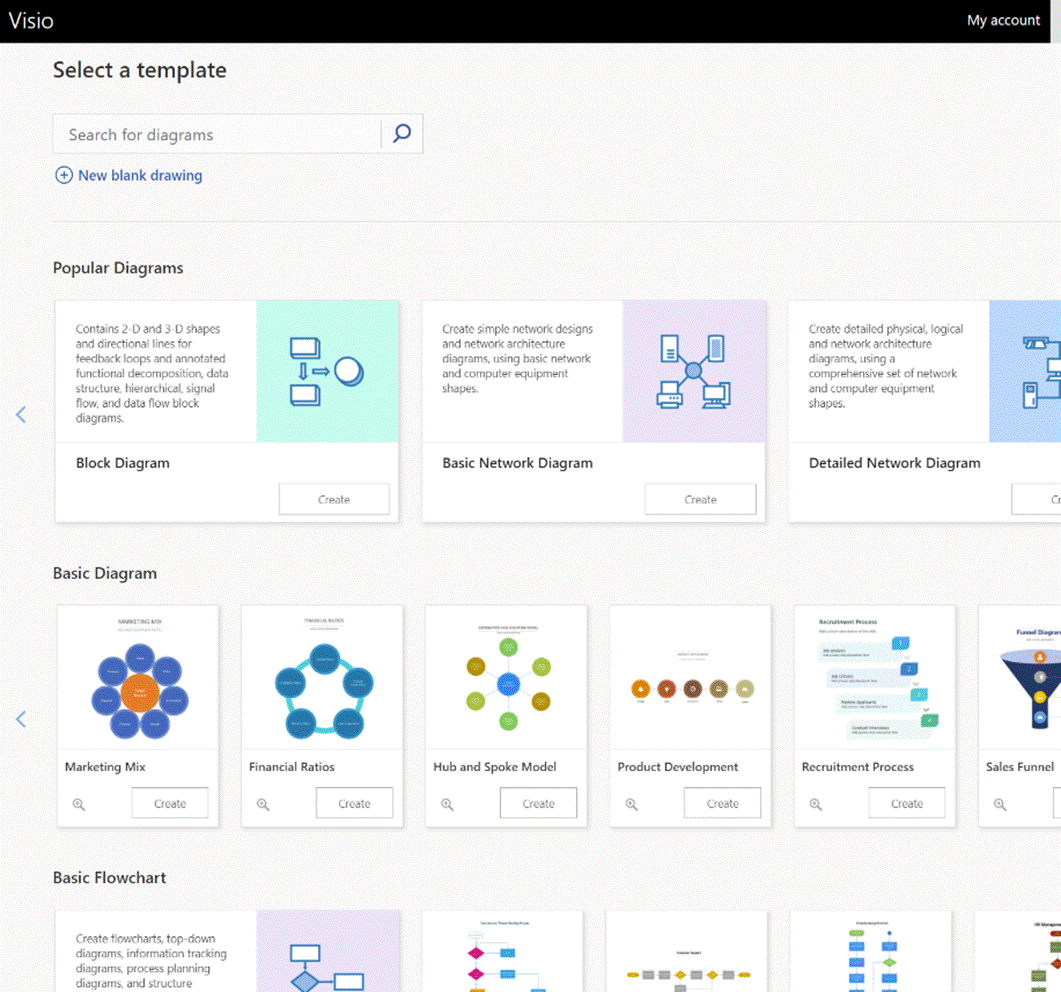
Task: Preview Financial Ratios with the zoom icon
Action: click(263, 804)
